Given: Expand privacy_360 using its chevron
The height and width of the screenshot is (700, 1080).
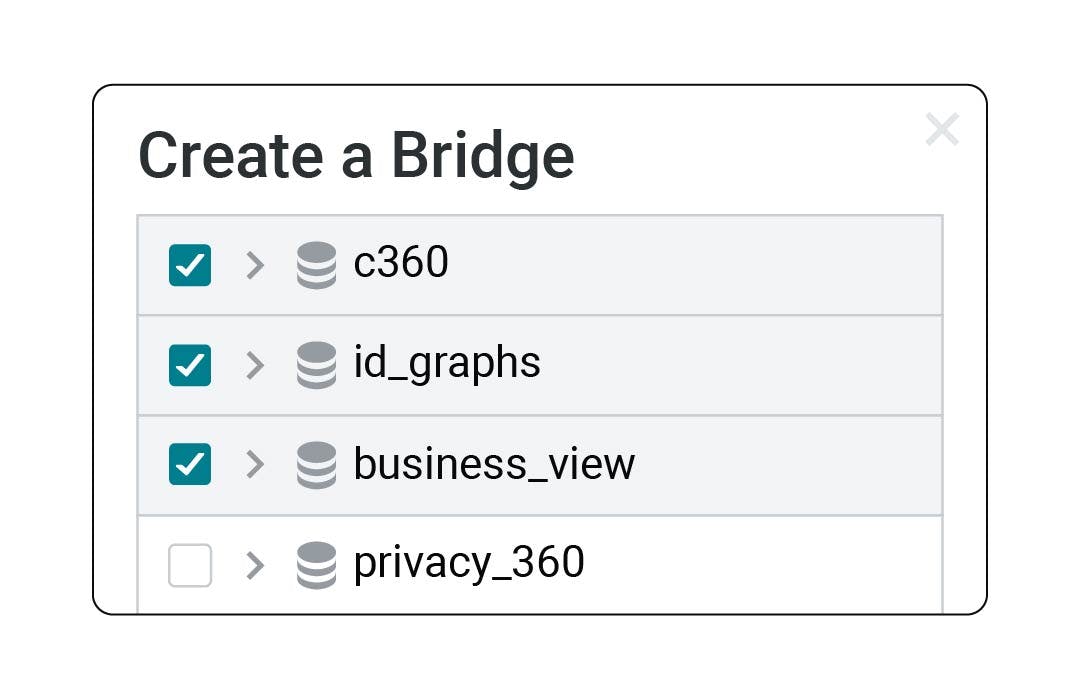Looking at the screenshot, I should coord(255,565).
